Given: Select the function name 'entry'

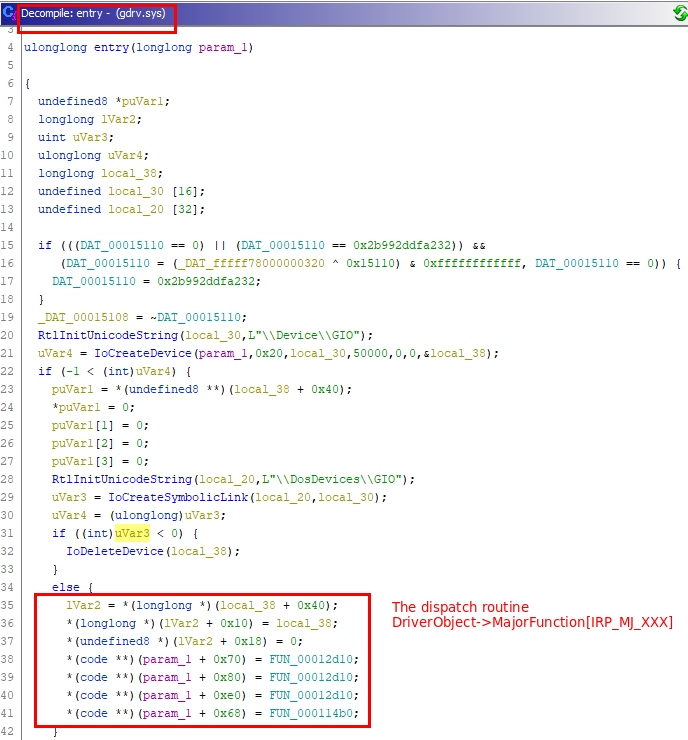Looking at the screenshot, I should click(x=111, y=48).
